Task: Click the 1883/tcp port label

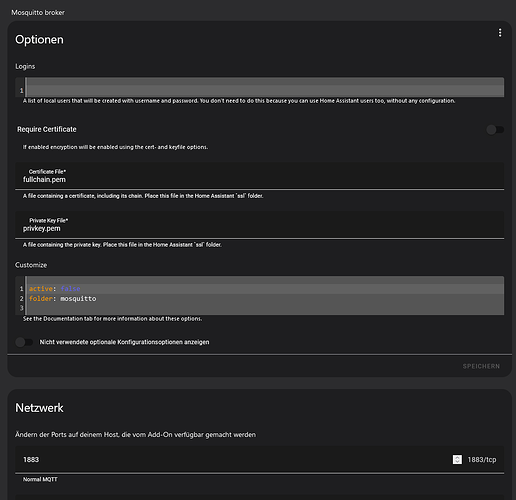Action: coord(482,460)
